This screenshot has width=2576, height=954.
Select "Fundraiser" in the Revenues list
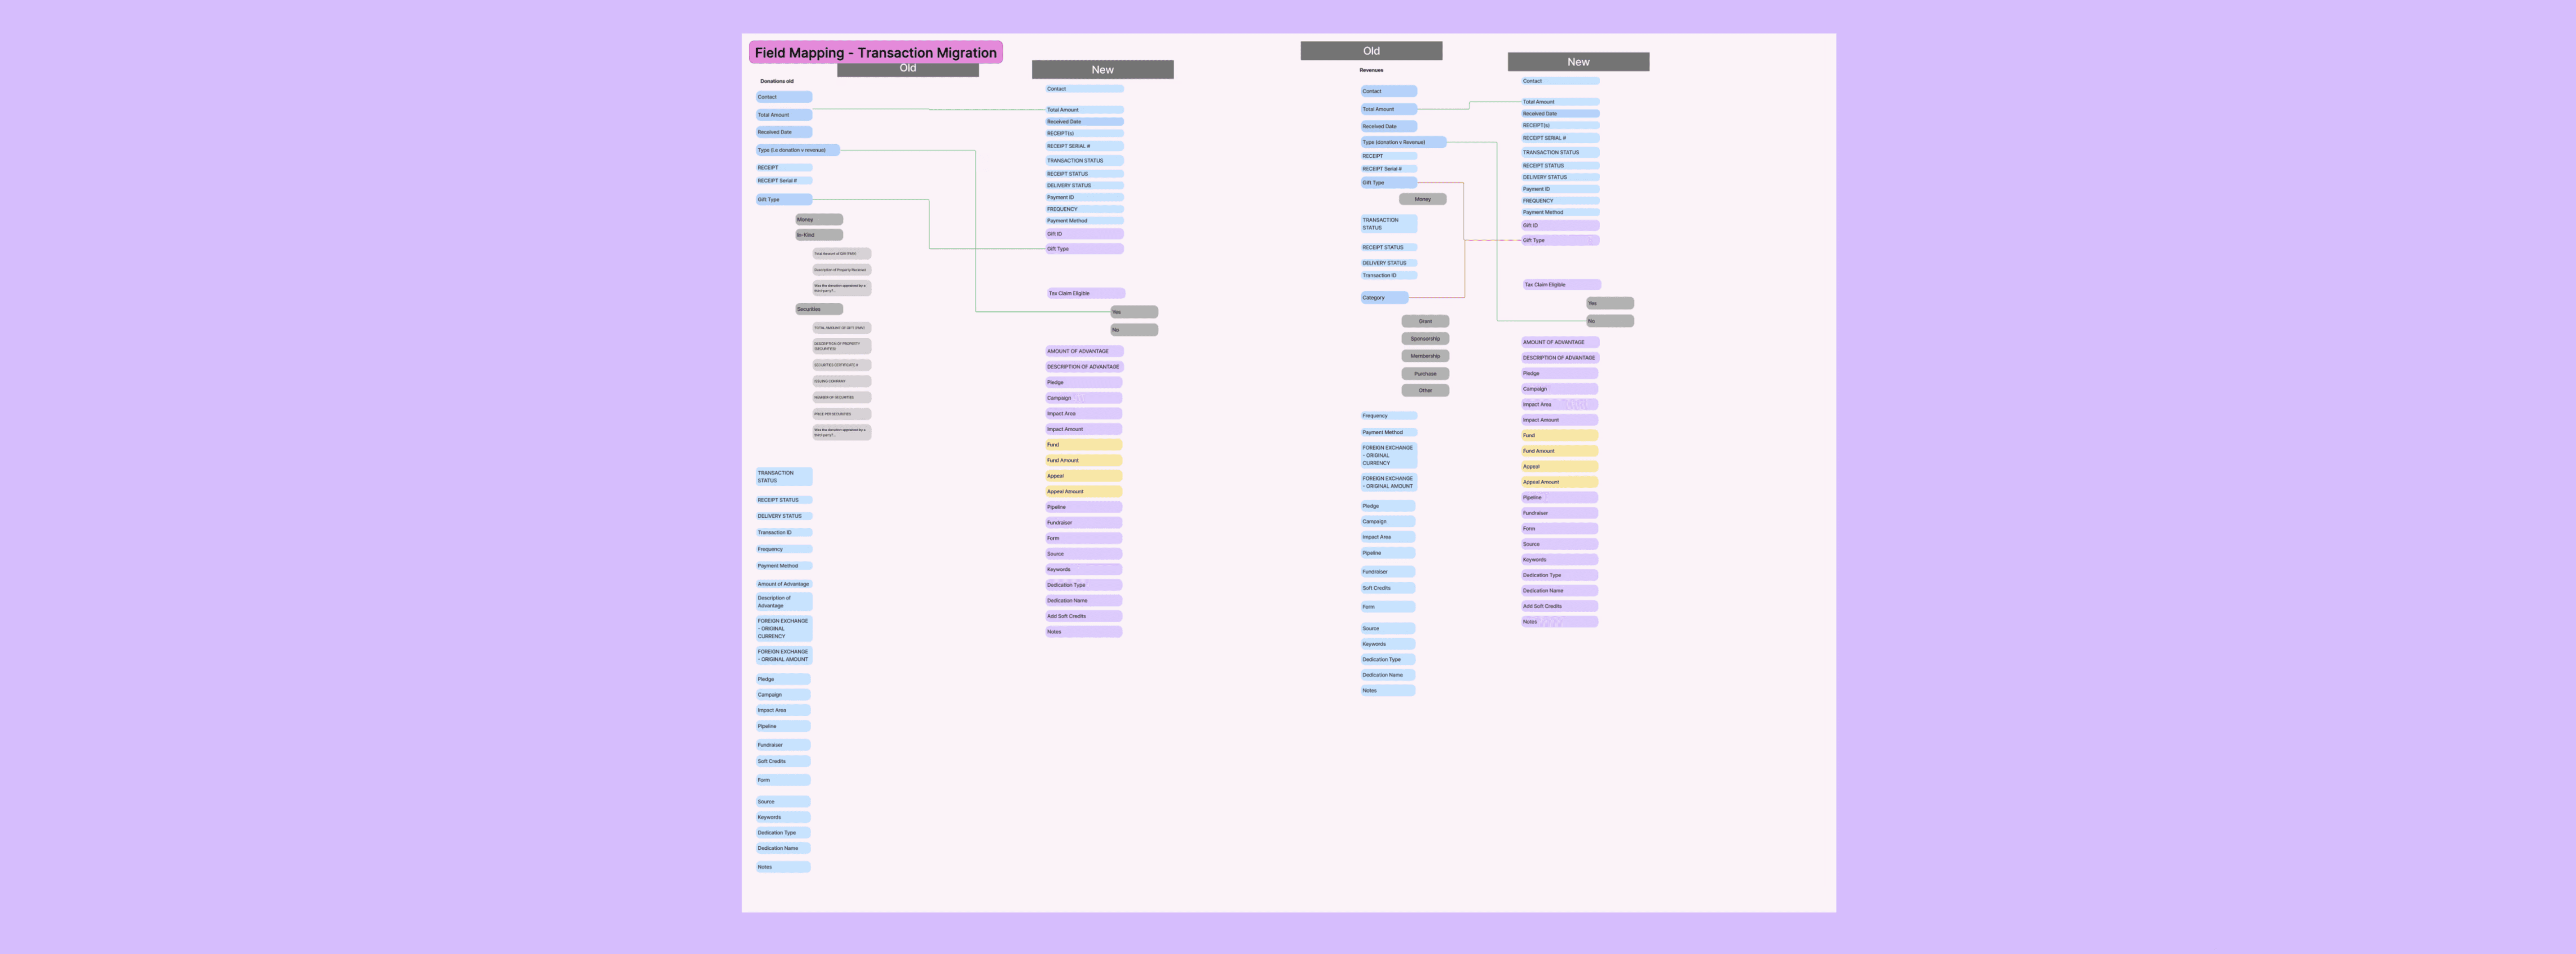pos(1388,572)
